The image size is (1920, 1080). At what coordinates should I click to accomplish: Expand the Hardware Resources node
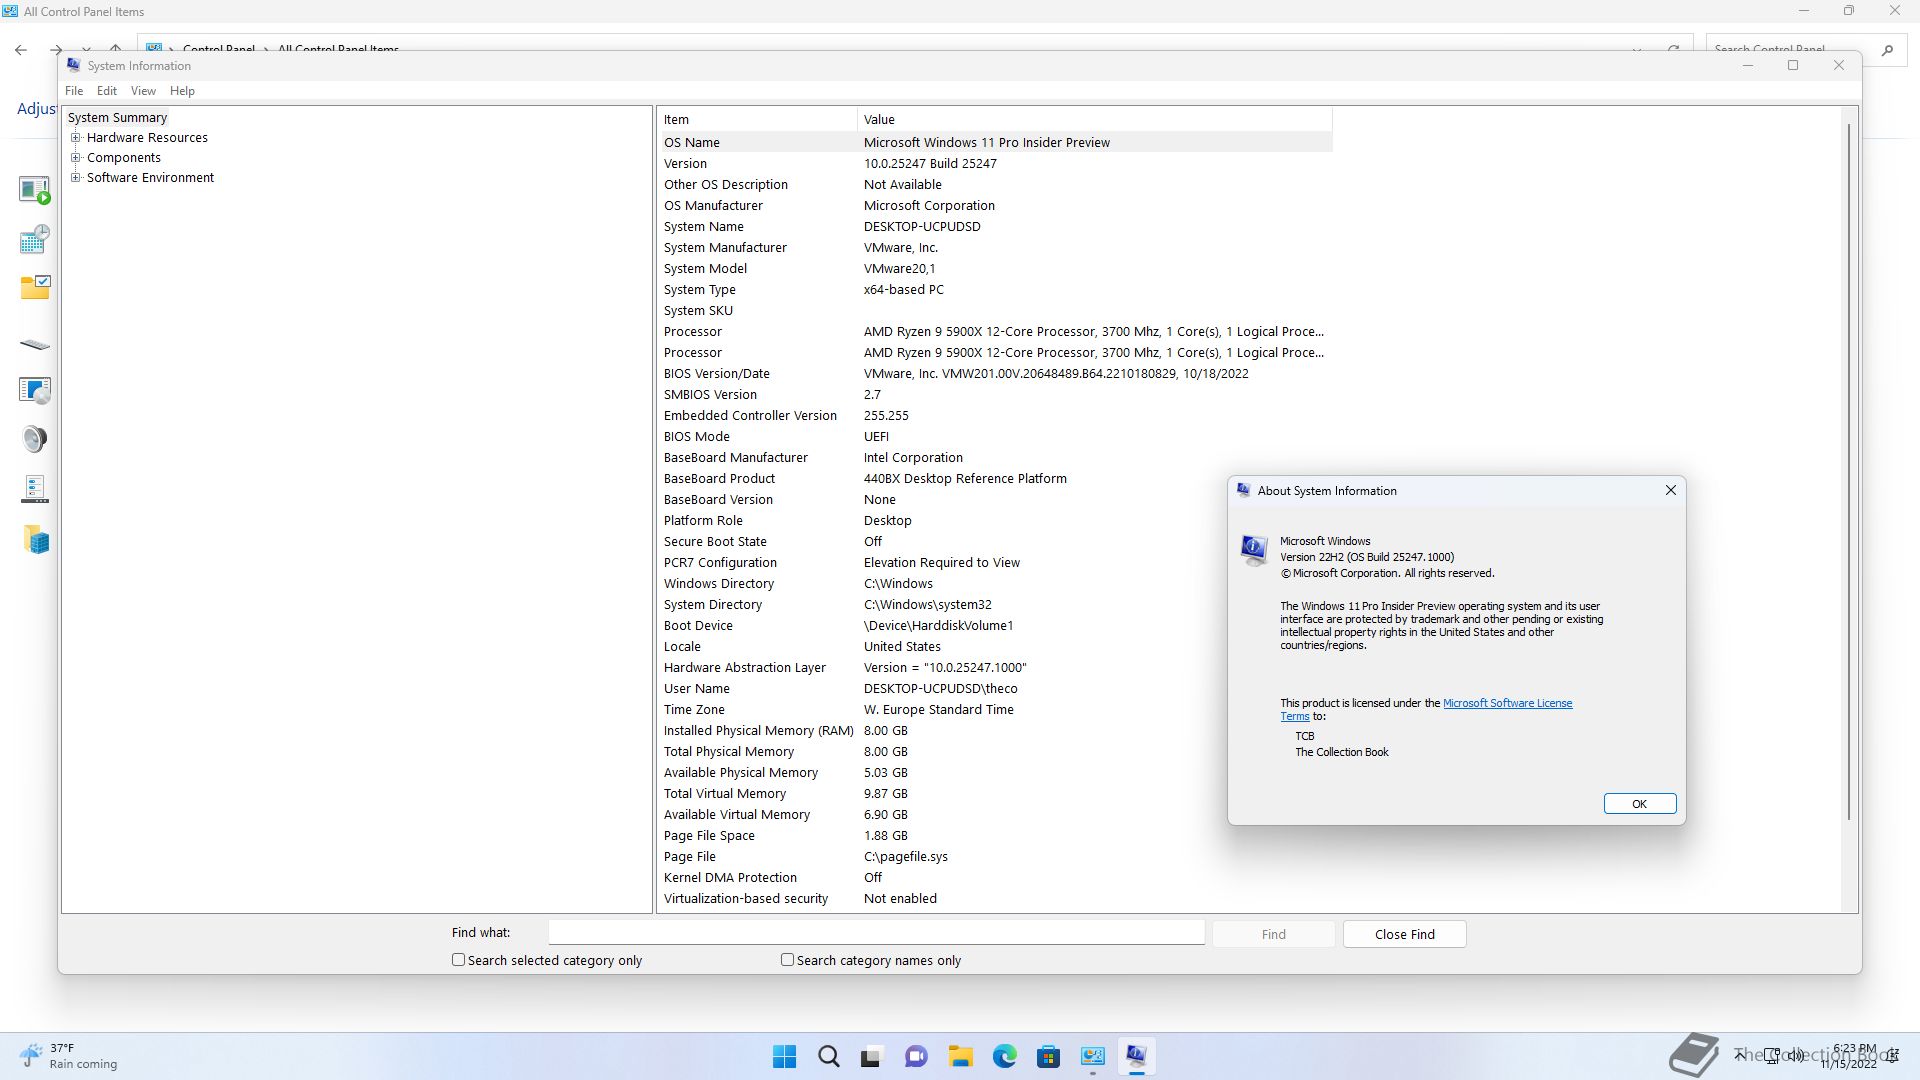point(75,138)
